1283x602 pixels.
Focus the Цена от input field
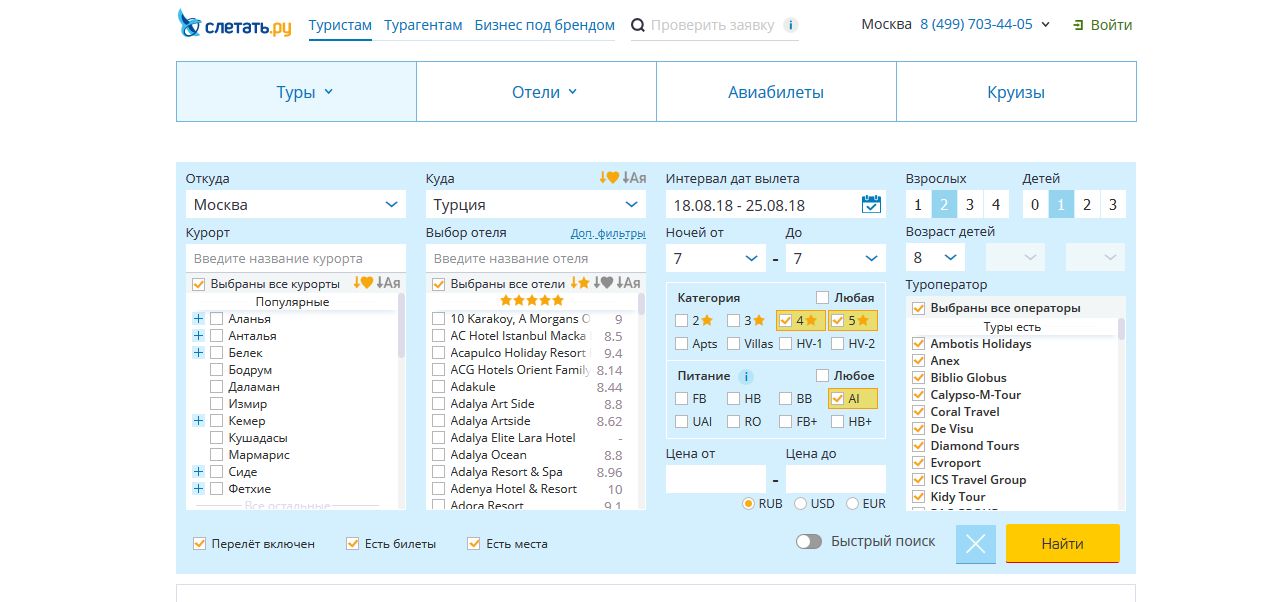716,479
